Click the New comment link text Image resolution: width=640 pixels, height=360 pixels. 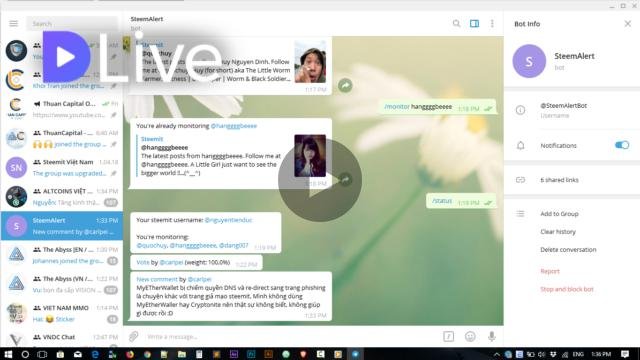tap(157, 280)
